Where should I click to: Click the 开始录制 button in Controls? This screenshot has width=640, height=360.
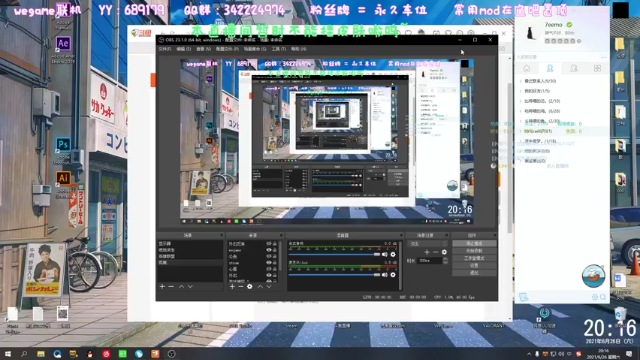[x=474, y=251]
